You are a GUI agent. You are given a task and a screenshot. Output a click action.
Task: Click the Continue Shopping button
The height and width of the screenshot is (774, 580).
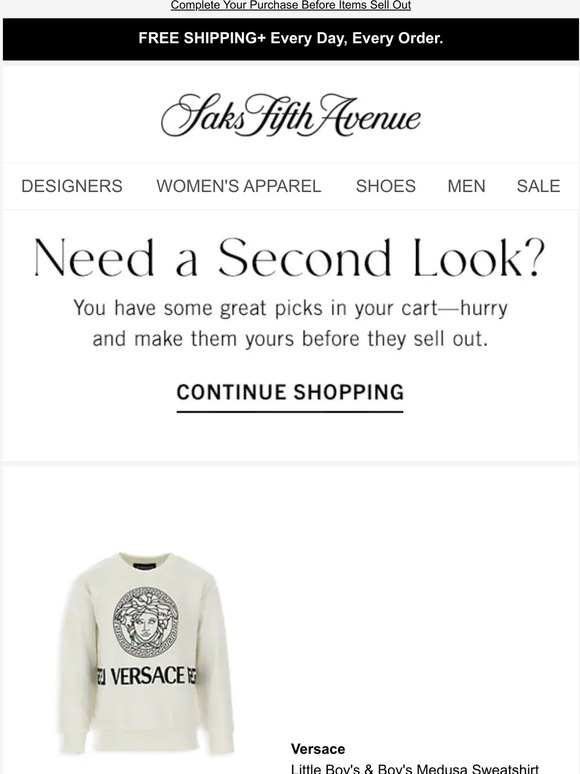[290, 392]
